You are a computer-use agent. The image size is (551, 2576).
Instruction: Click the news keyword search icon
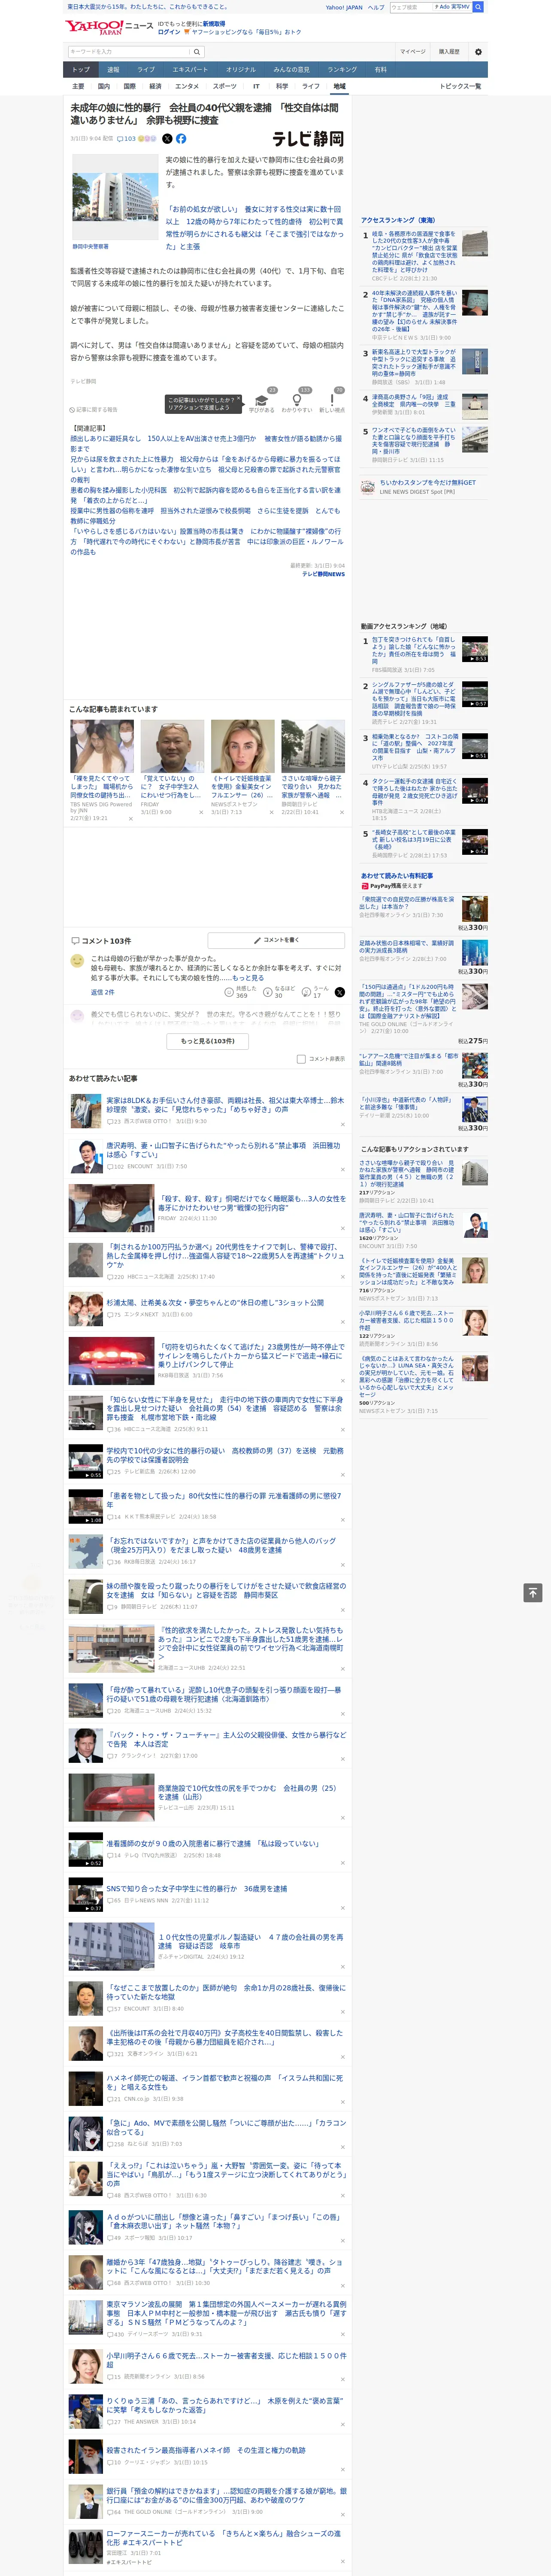[x=197, y=51]
